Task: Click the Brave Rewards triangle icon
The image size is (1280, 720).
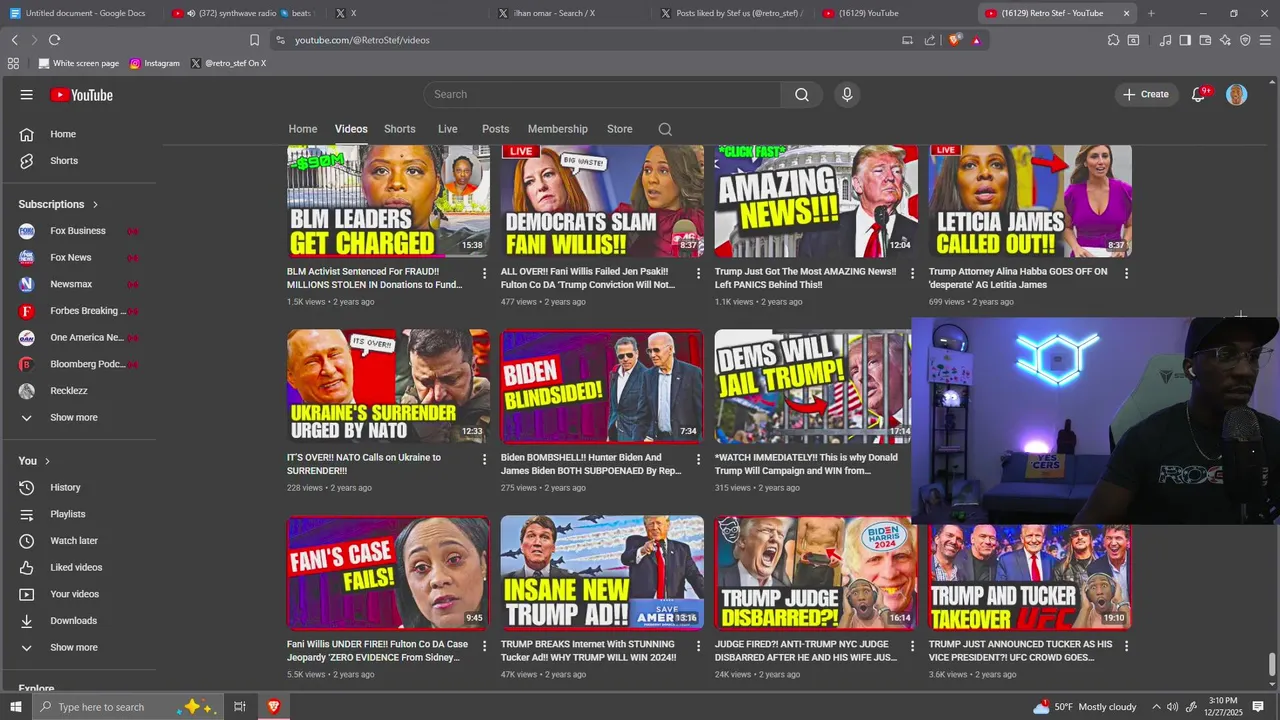Action: [x=976, y=40]
